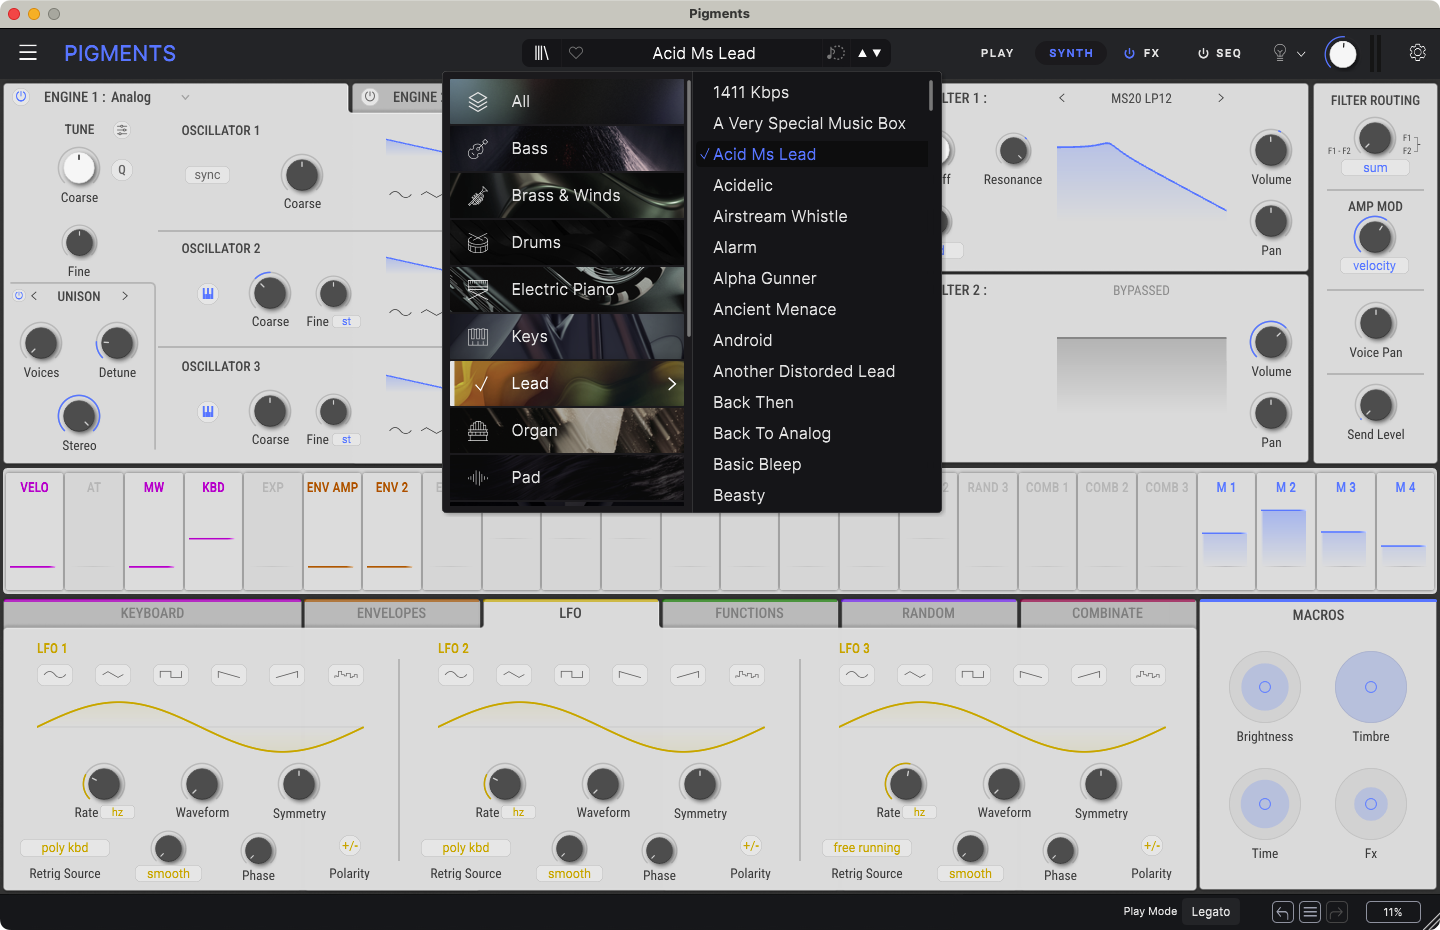Screen dimensions: 1440x930
Task: Toggle LFO 3 polarity button
Action: point(1152,846)
